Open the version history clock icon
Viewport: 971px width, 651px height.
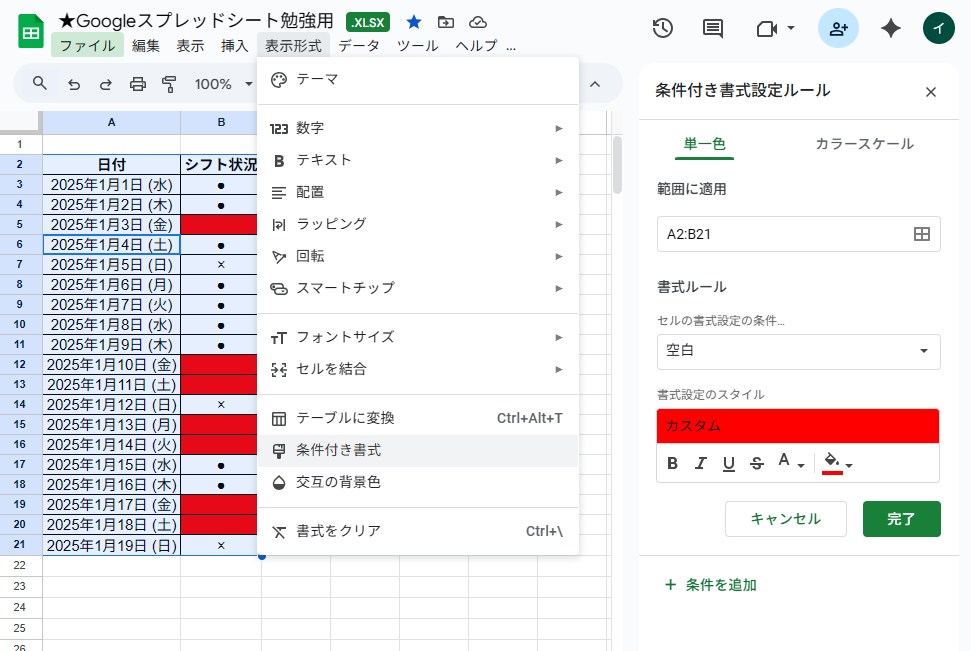(x=662, y=28)
